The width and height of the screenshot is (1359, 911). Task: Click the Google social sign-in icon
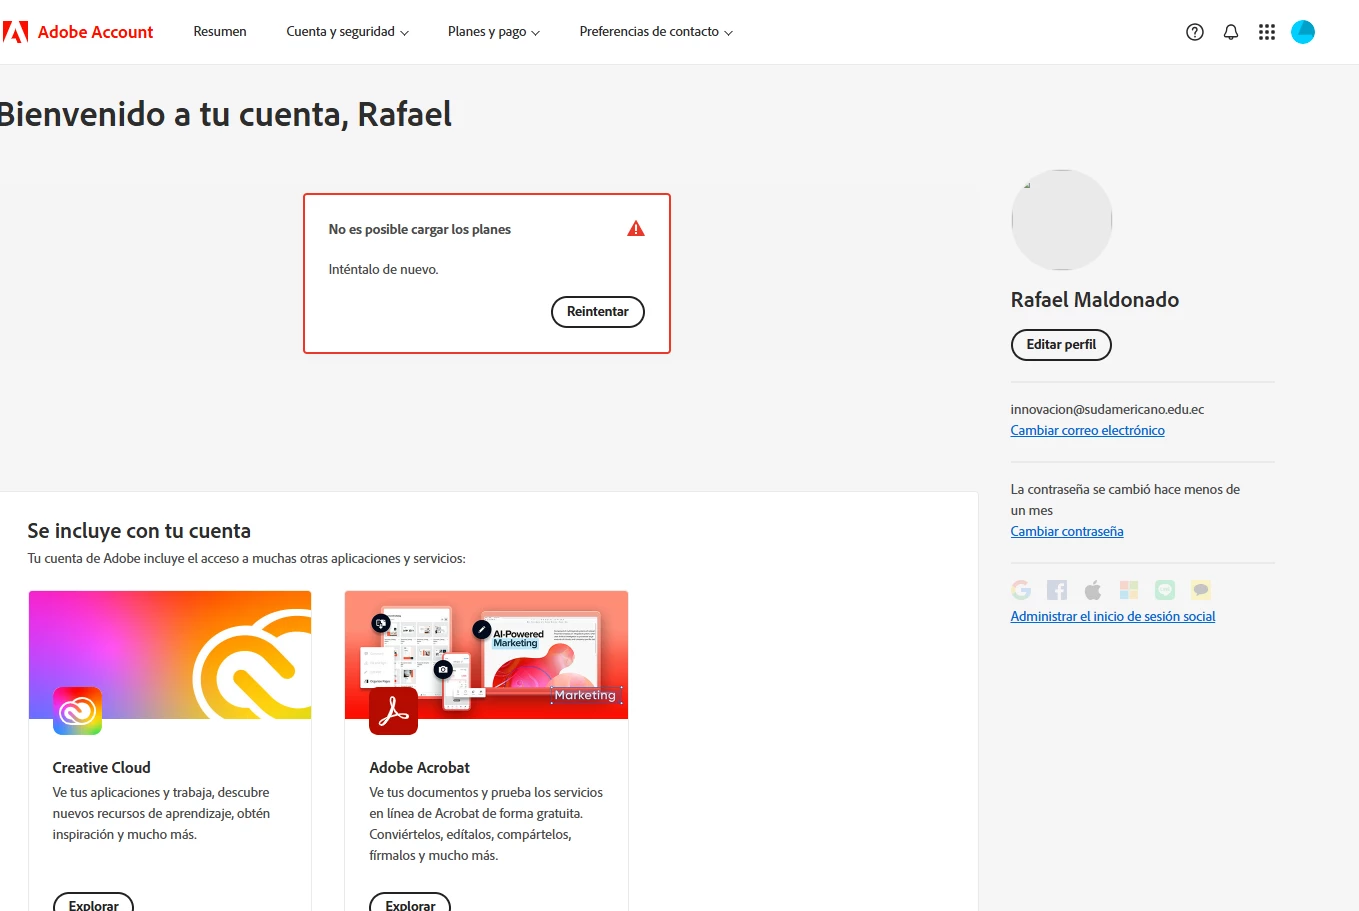coord(1021,590)
